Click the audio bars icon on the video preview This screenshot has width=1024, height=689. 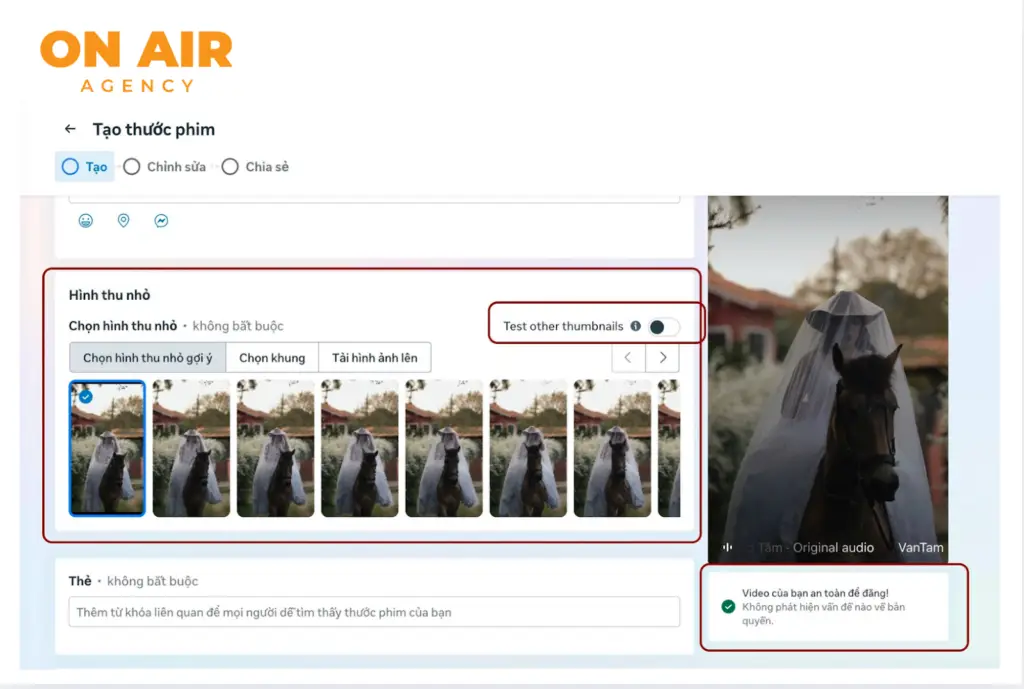(727, 547)
